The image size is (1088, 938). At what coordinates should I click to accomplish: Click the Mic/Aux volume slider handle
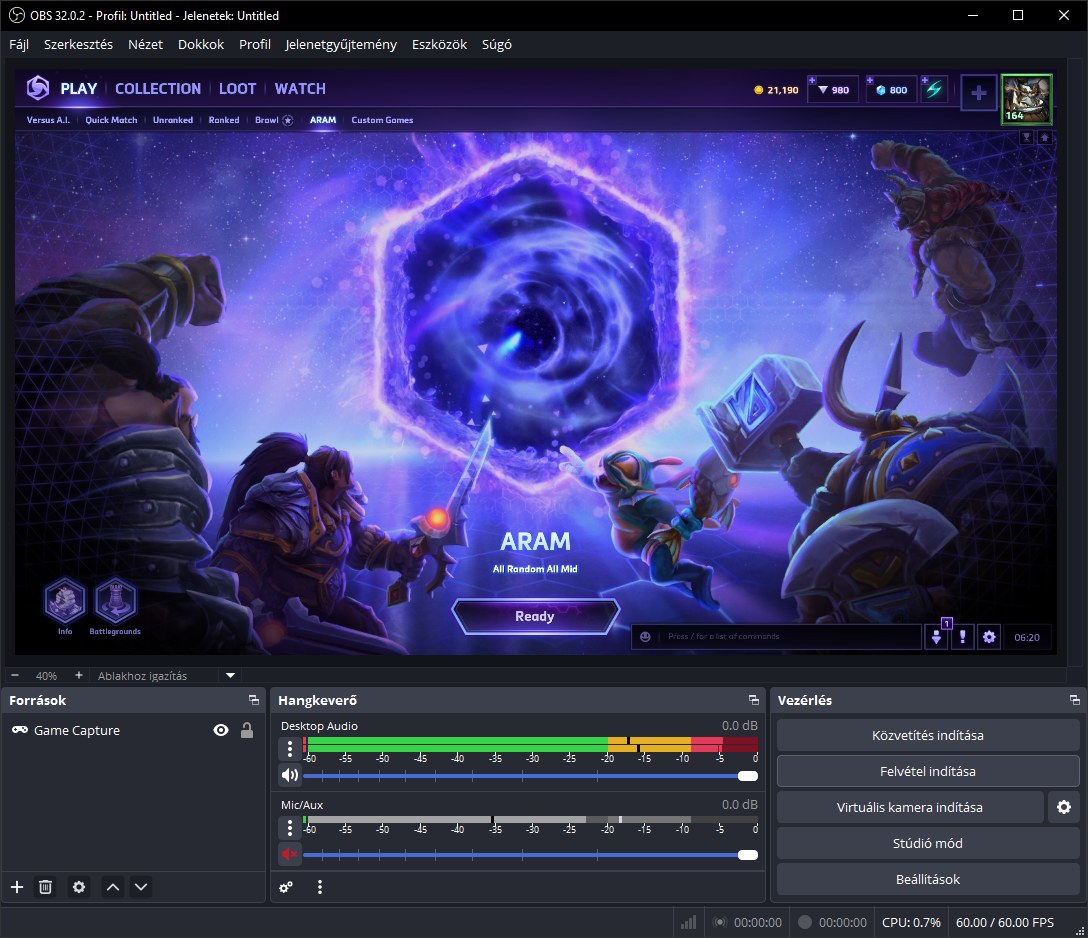click(x=747, y=855)
